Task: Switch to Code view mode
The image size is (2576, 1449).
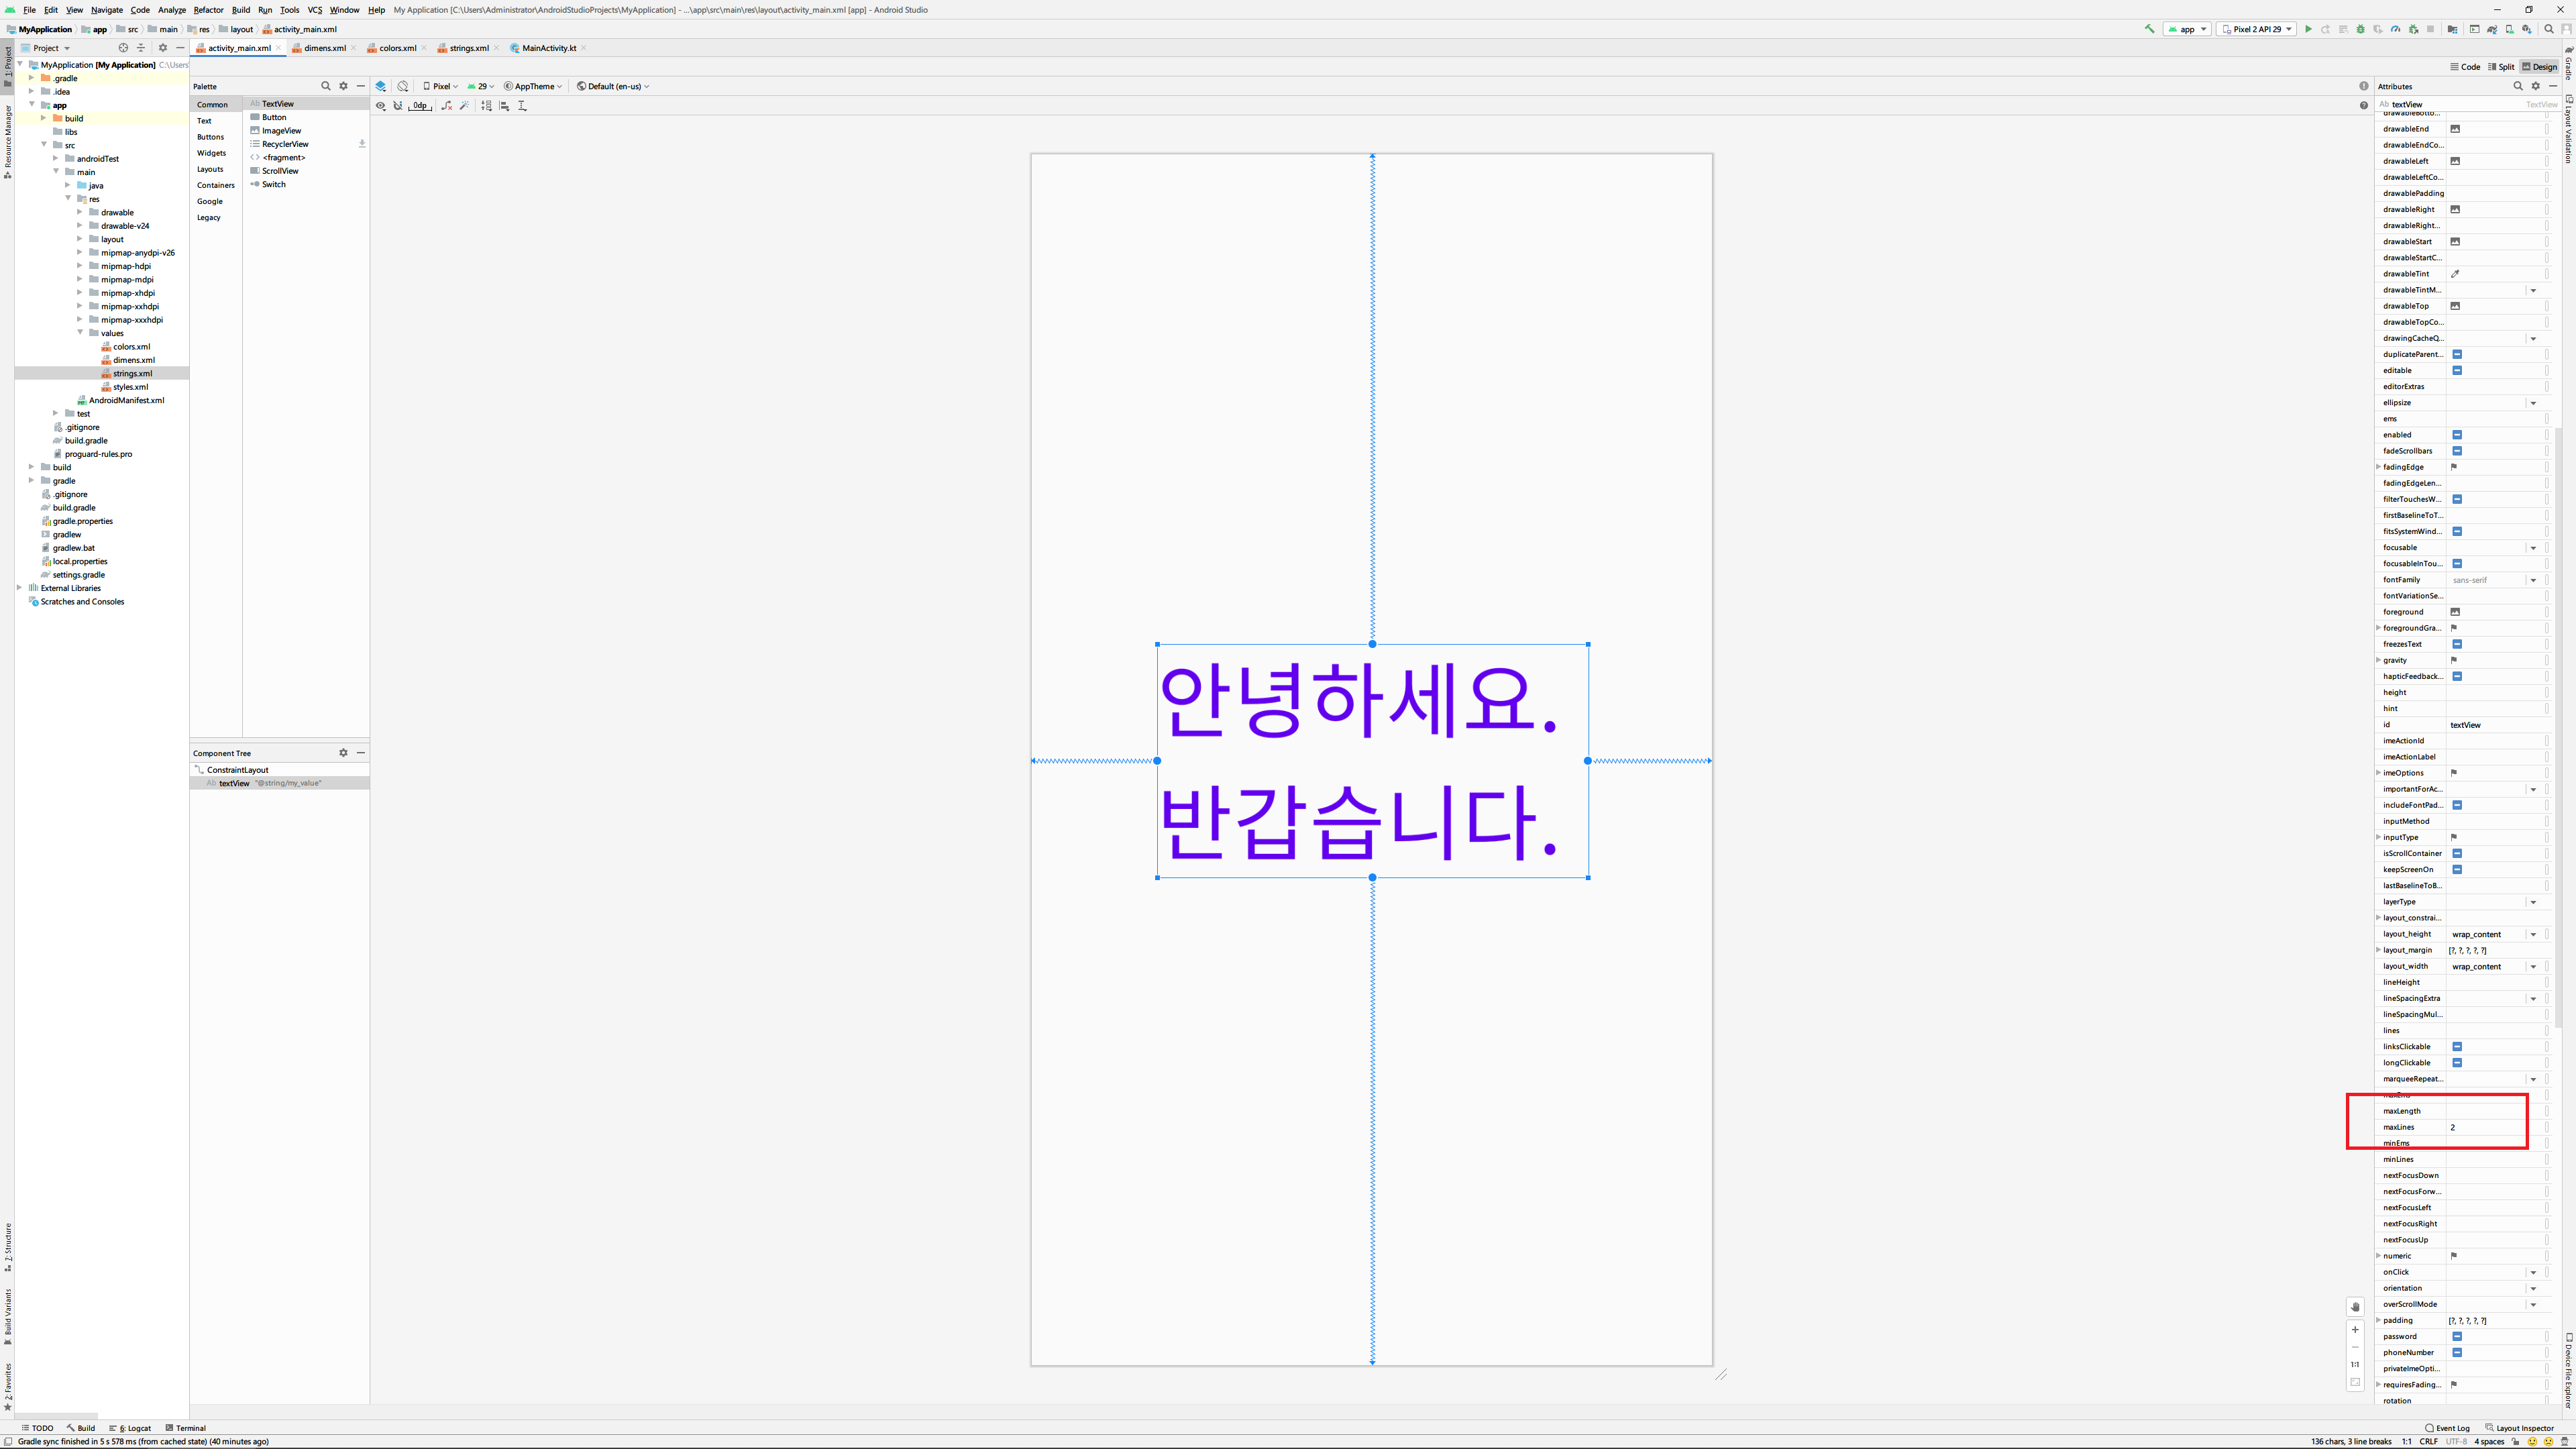Action: 2465,67
